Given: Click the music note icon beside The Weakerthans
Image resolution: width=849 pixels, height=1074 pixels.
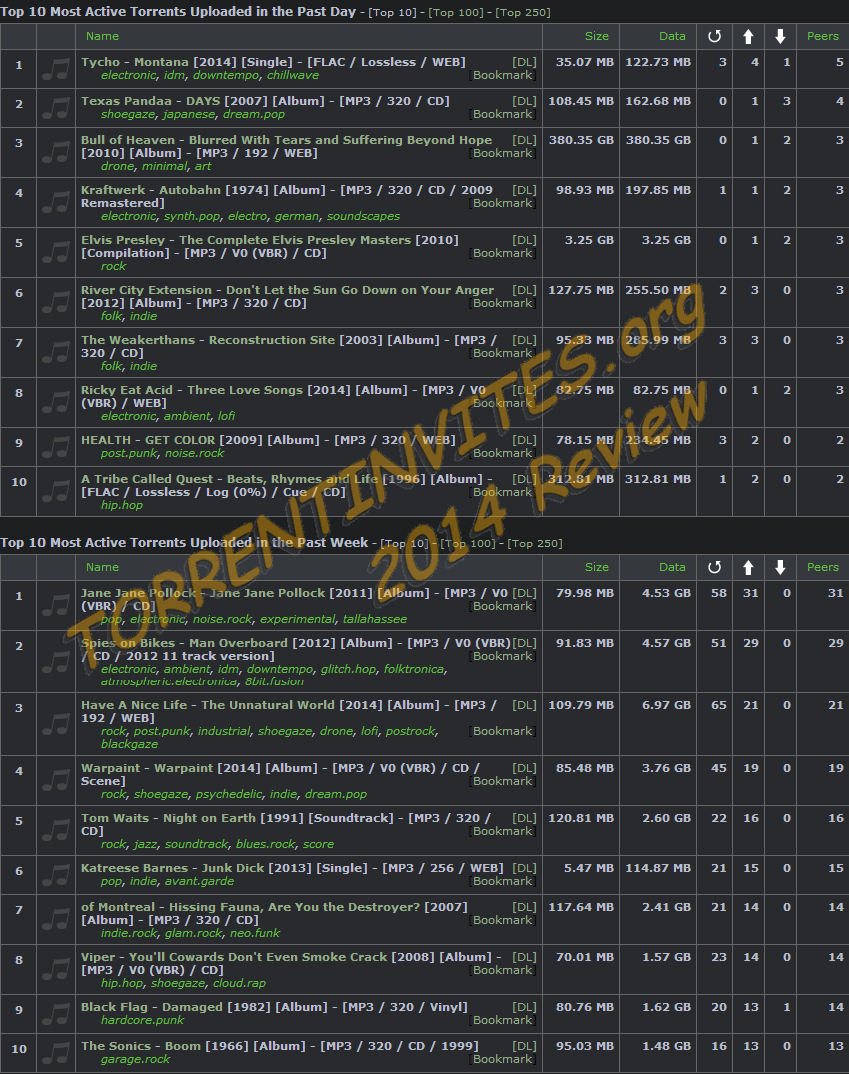Looking at the screenshot, I should 55,352.
